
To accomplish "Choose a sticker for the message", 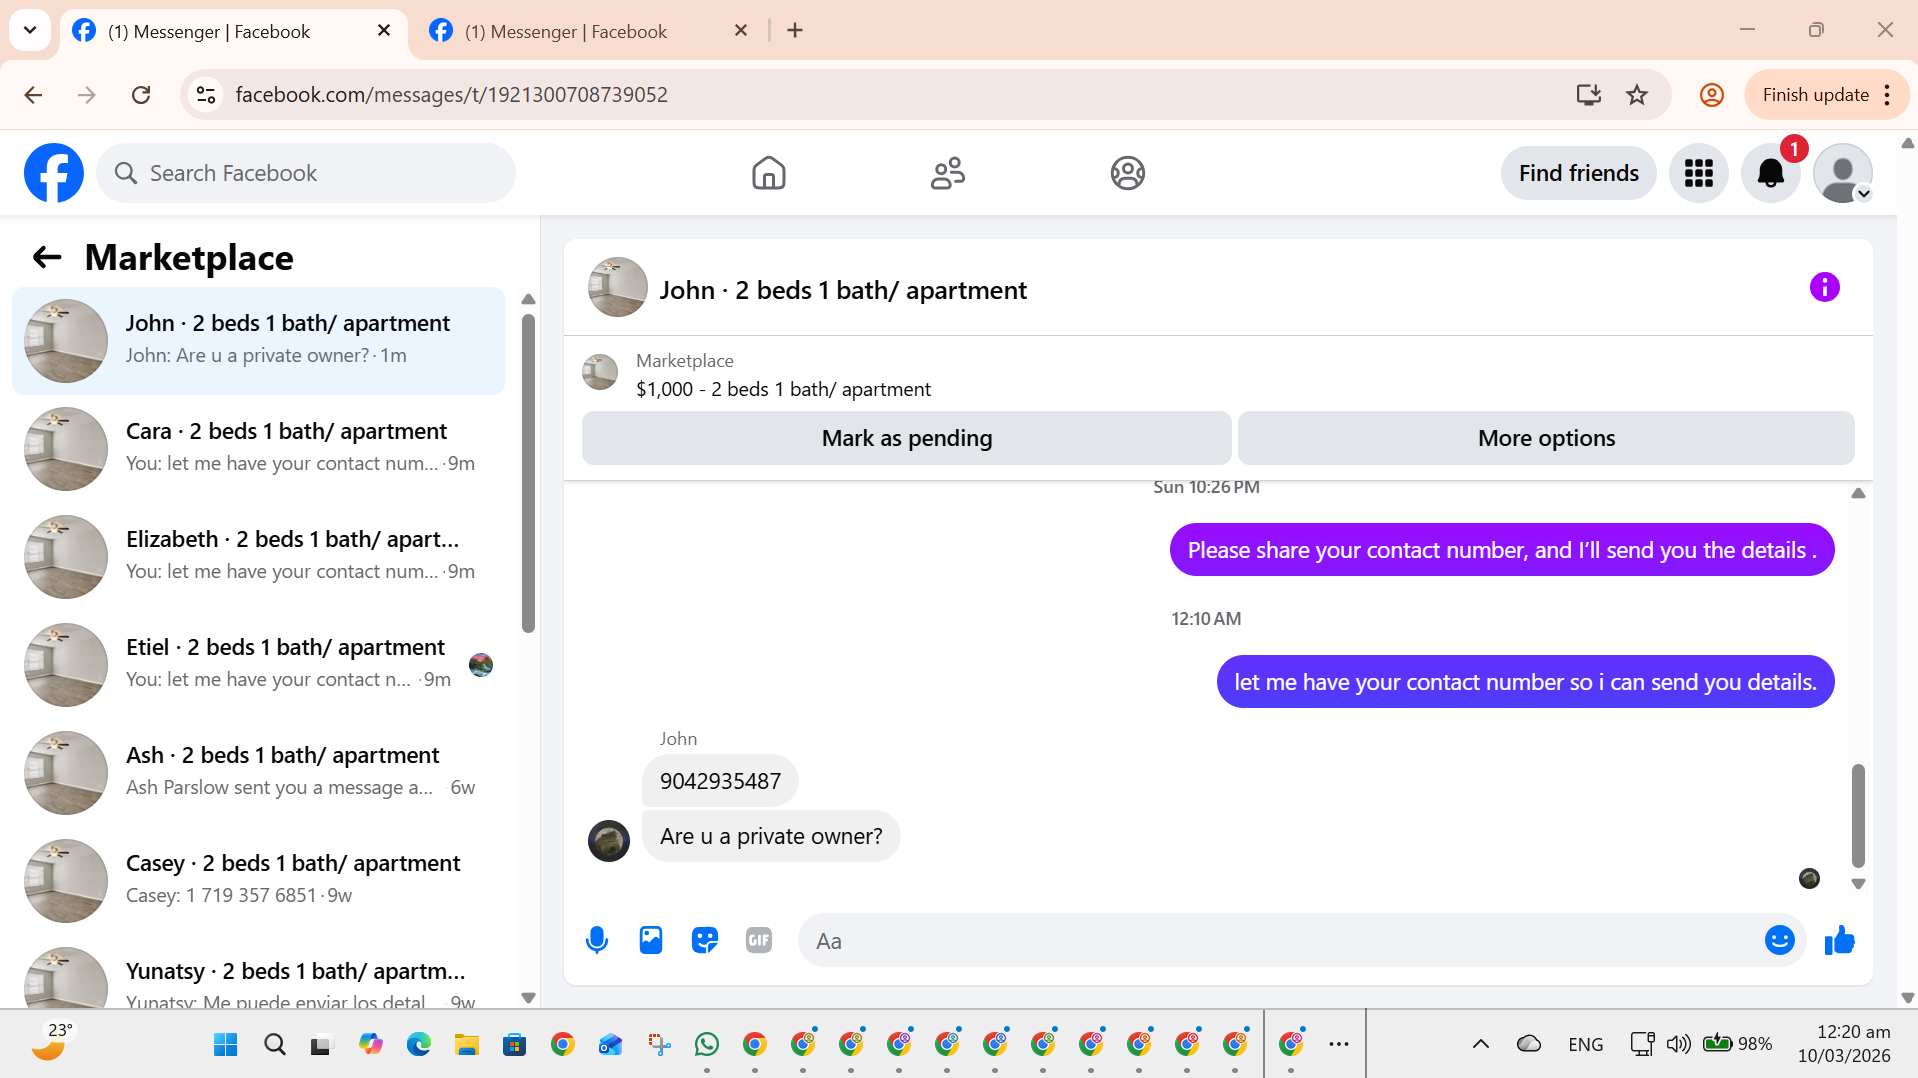I will pos(705,941).
